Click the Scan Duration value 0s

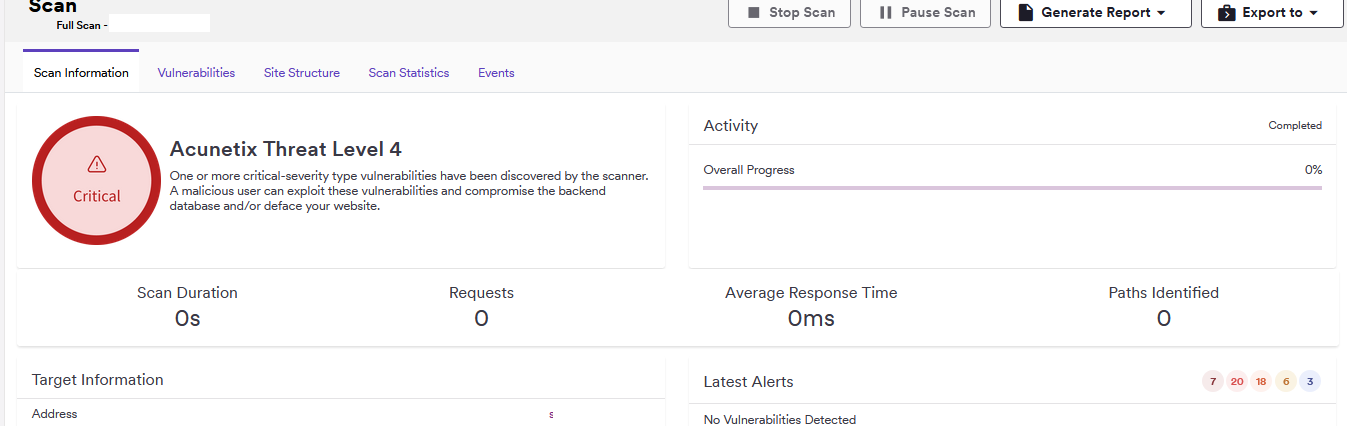click(x=188, y=319)
